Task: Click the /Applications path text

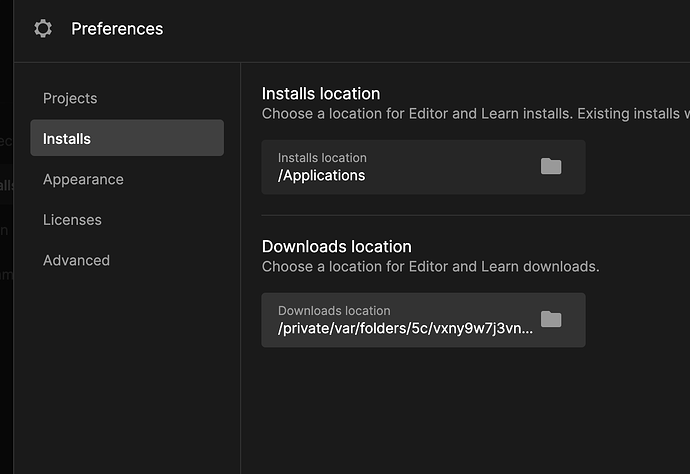Action: (x=321, y=175)
